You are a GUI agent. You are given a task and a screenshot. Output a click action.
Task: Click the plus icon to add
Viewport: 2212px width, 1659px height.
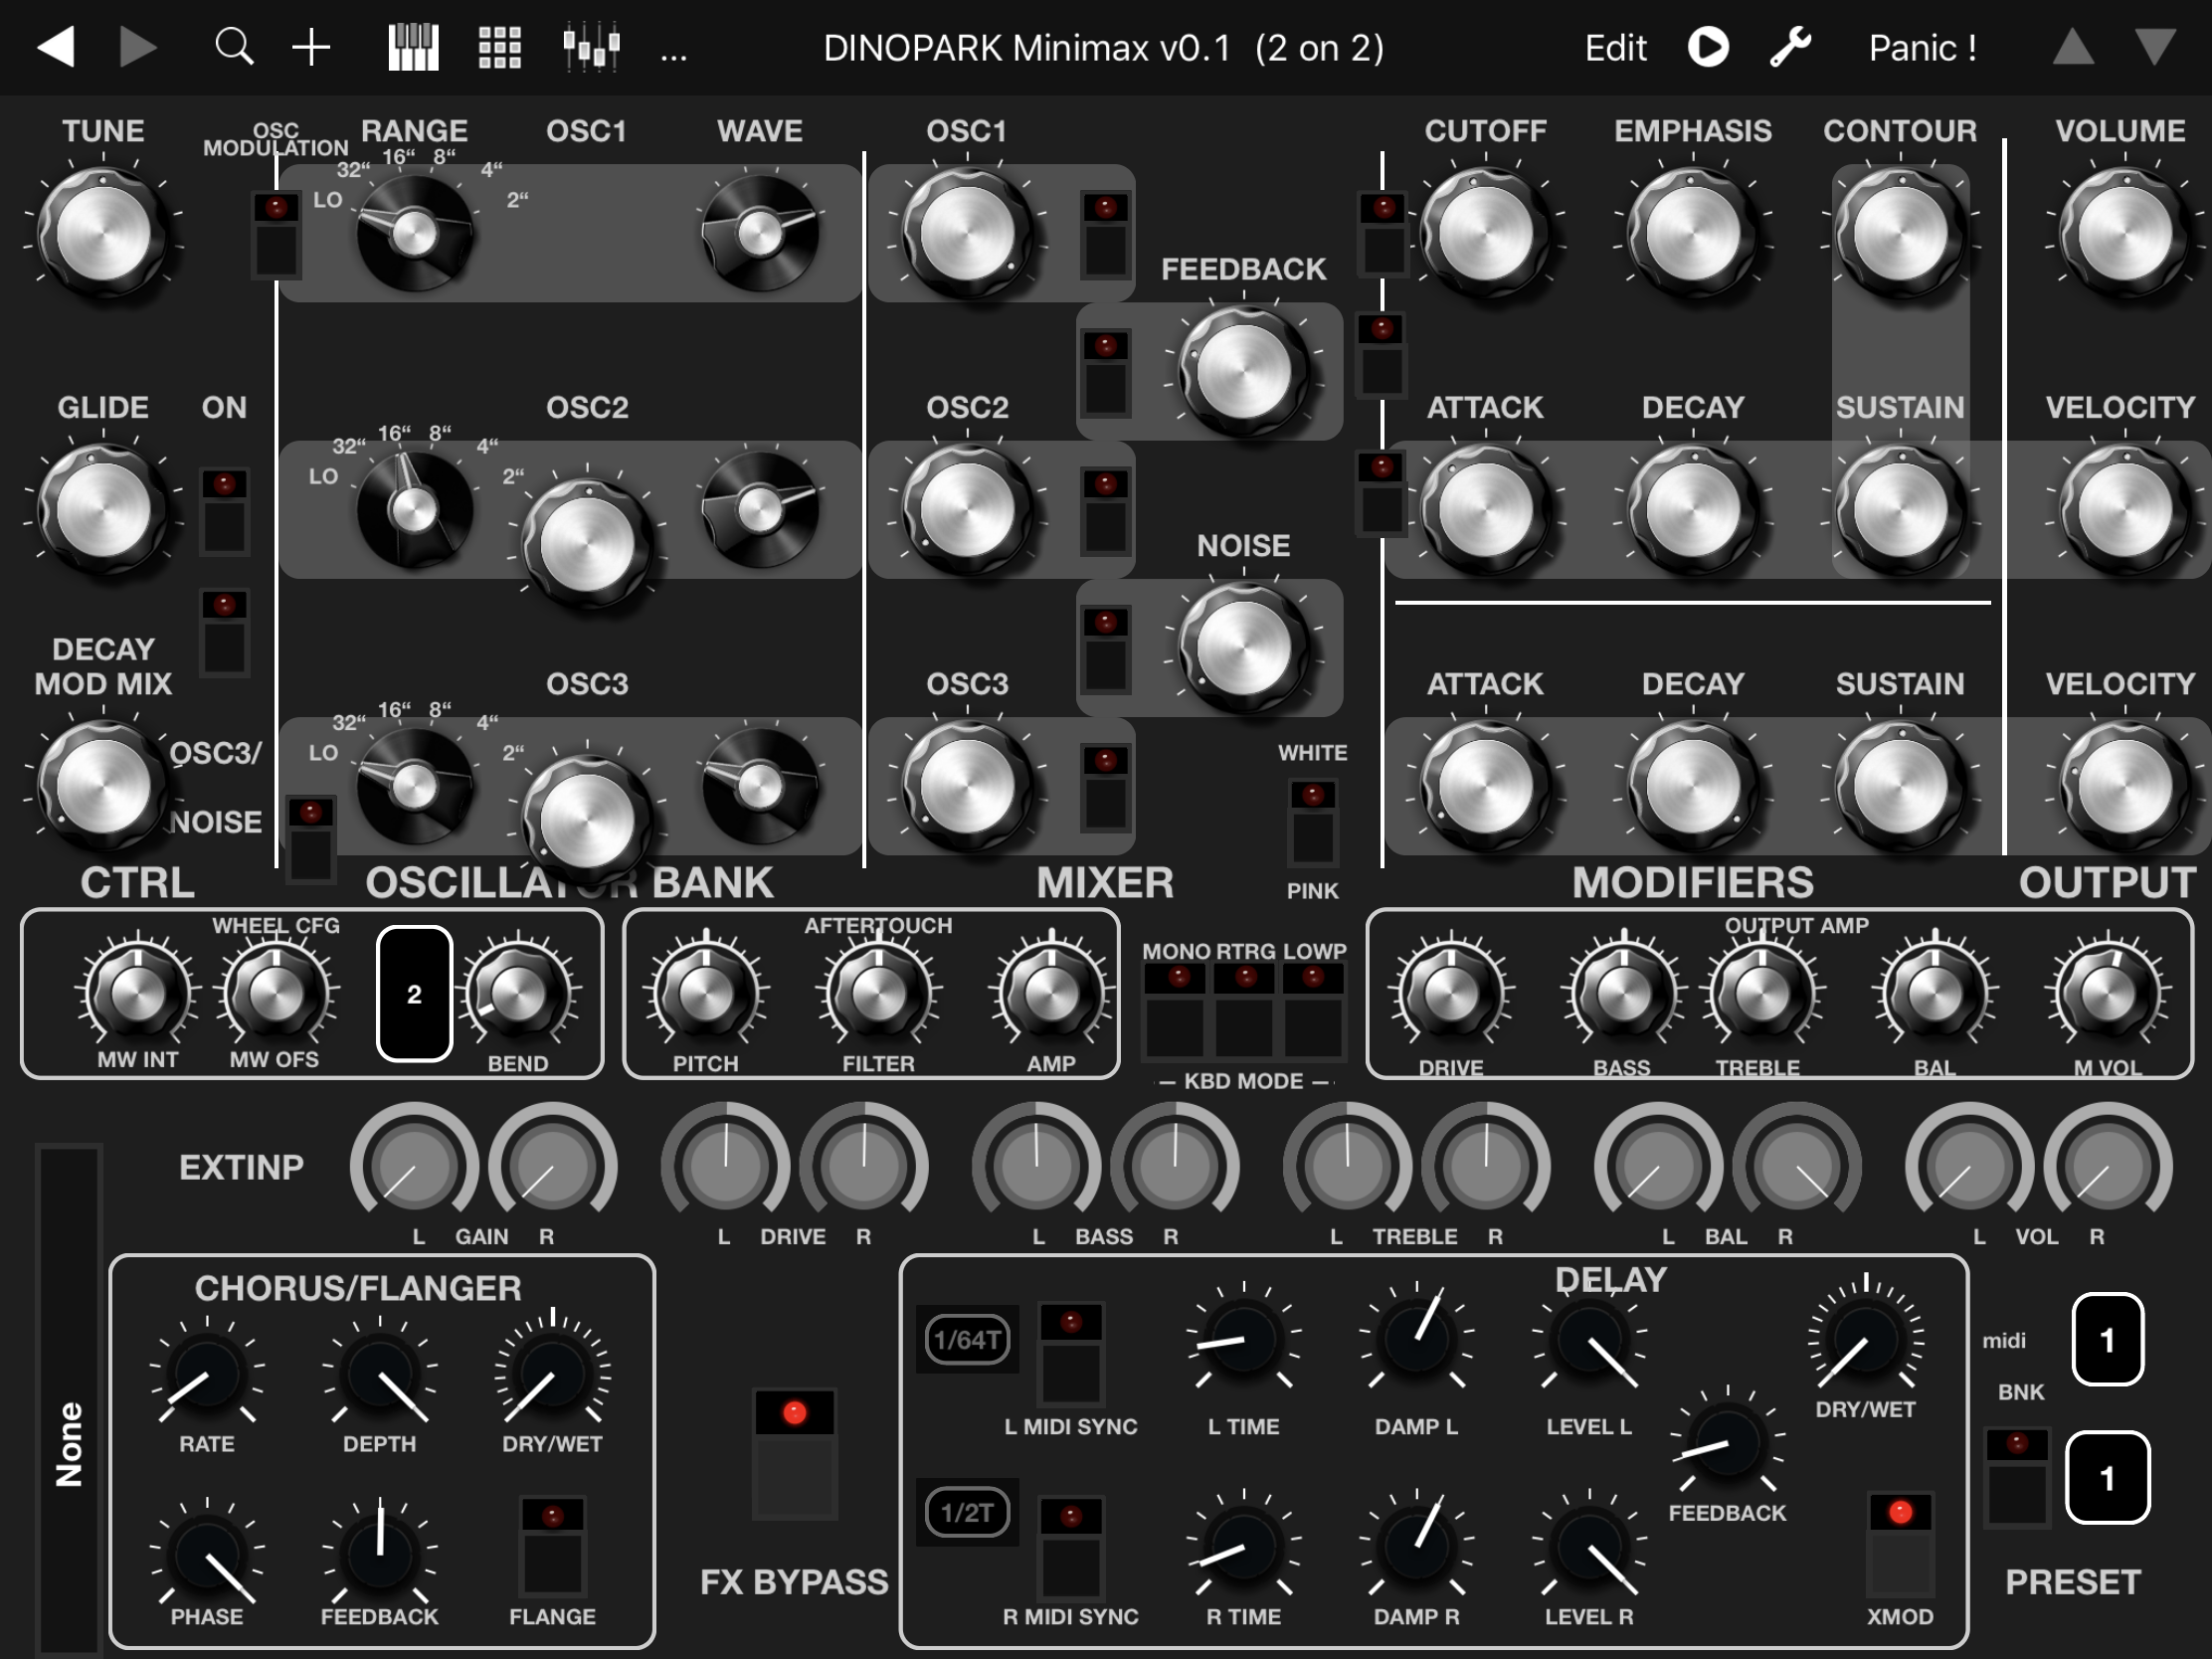311,47
